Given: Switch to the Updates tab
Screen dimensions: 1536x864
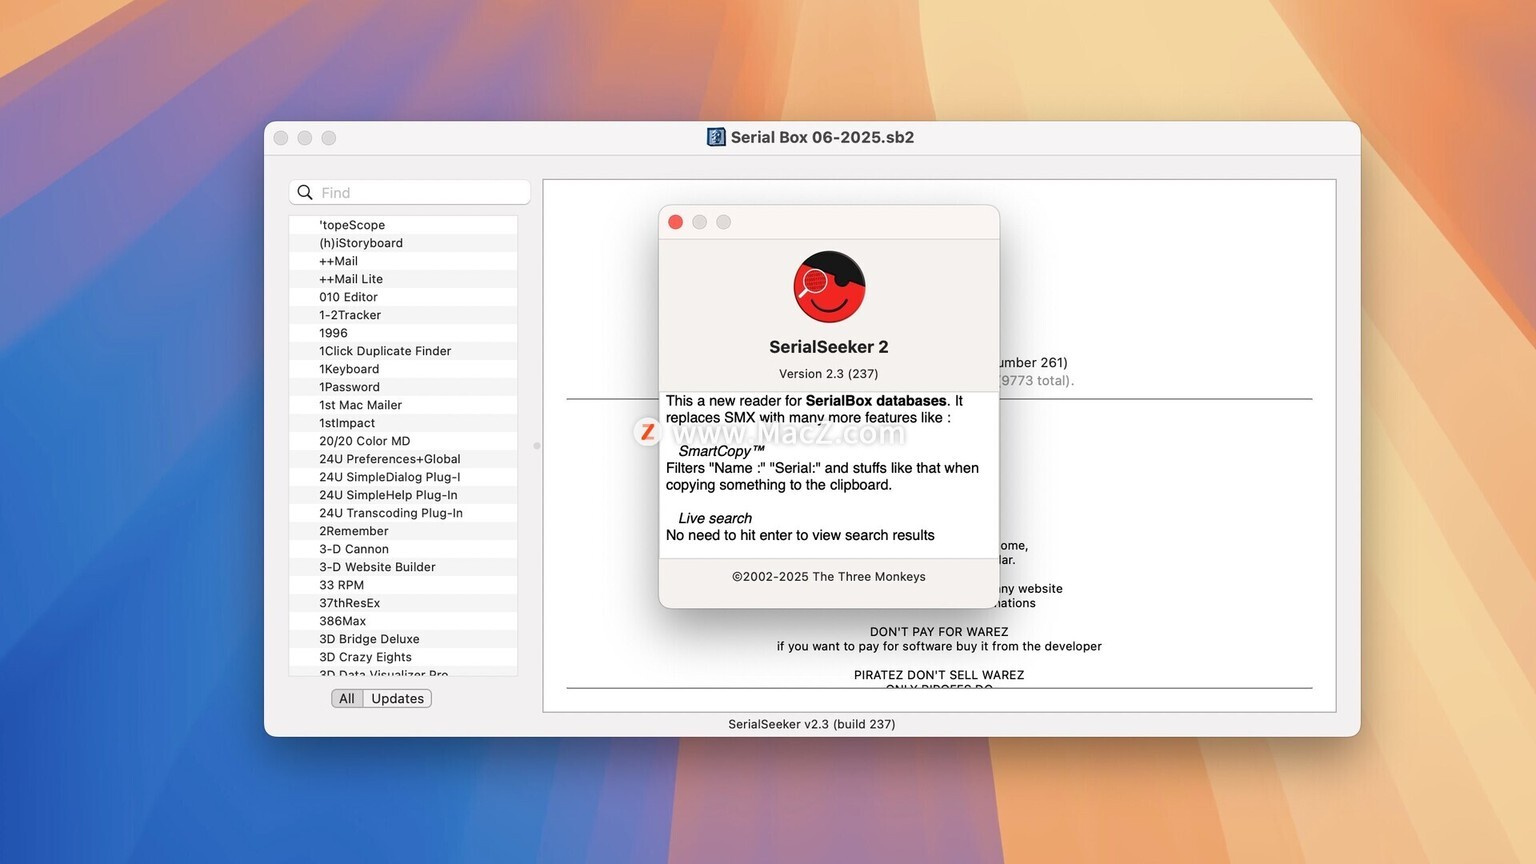Looking at the screenshot, I should (x=398, y=698).
